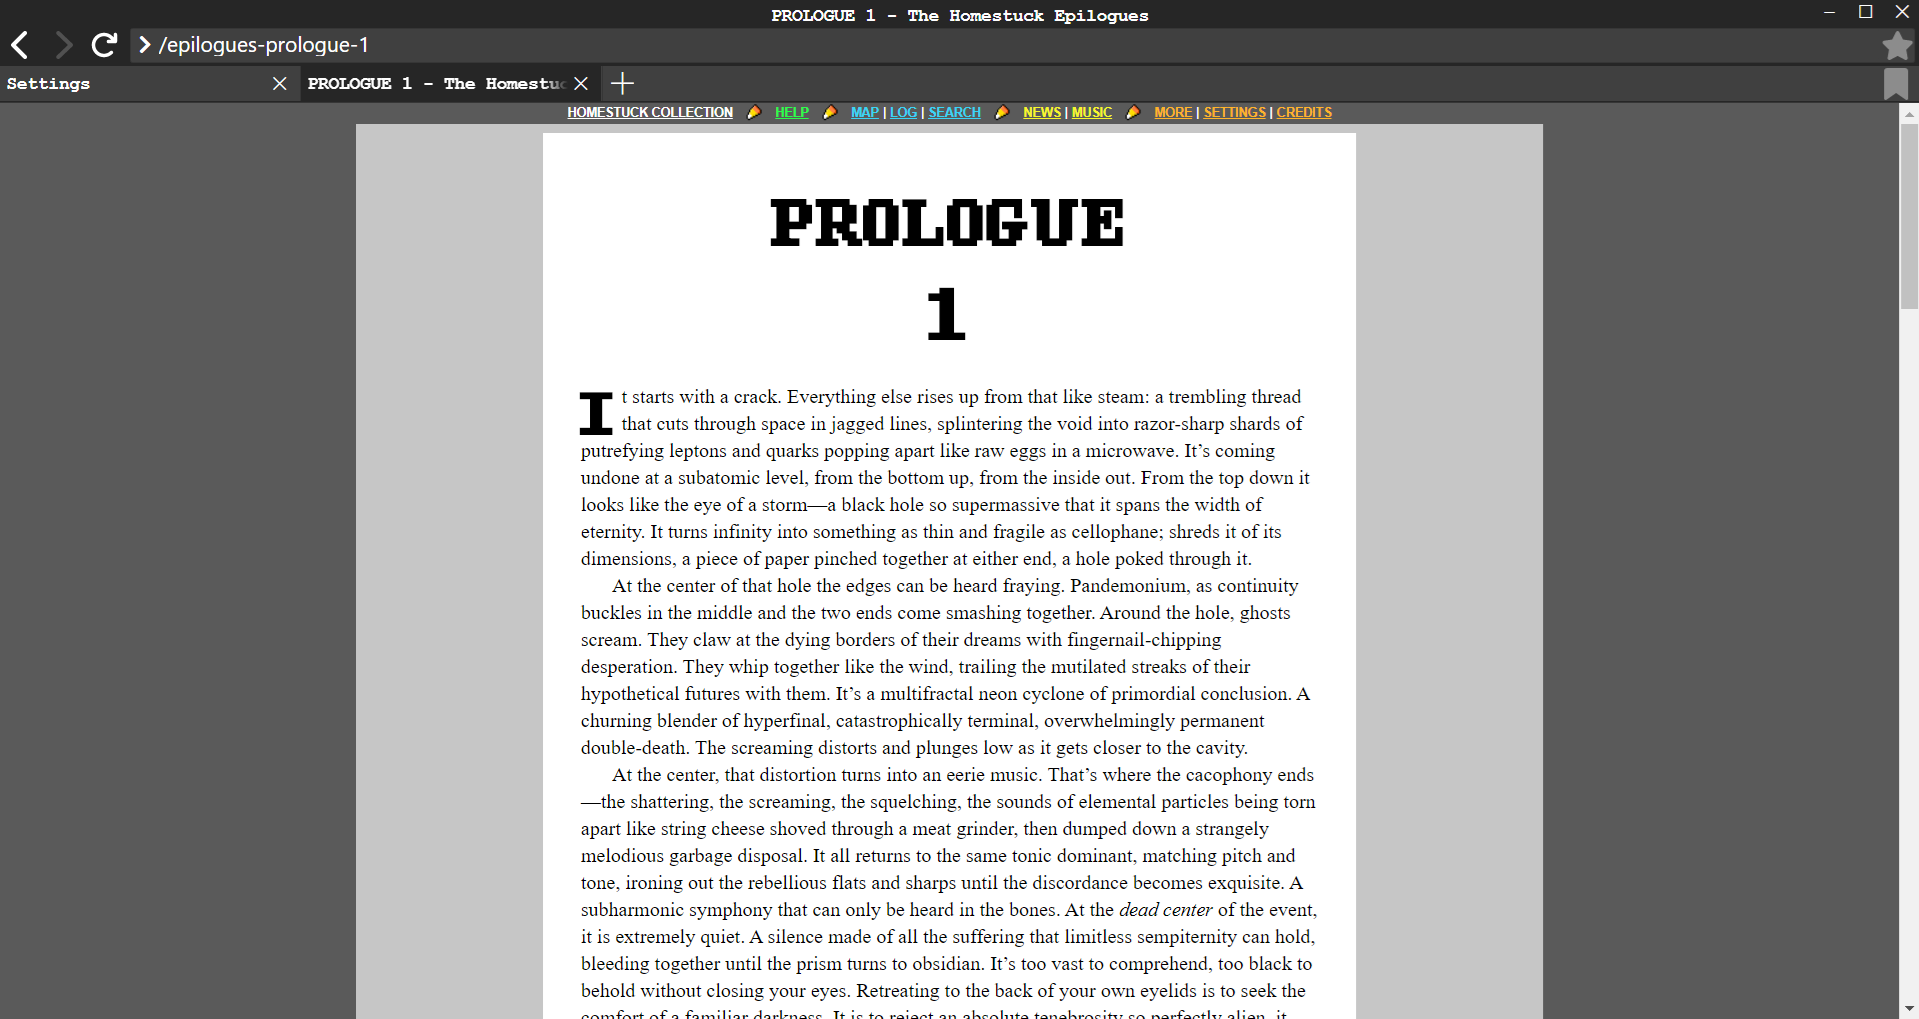The height and width of the screenshot is (1019, 1919).
Task: Open the CREDITS link
Action: (1304, 113)
